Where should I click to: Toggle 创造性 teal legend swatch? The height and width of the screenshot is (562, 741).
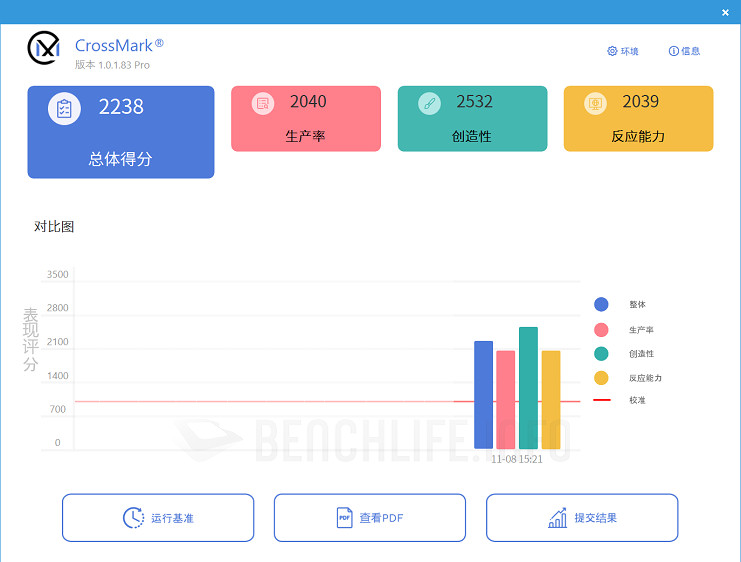point(601,354)
